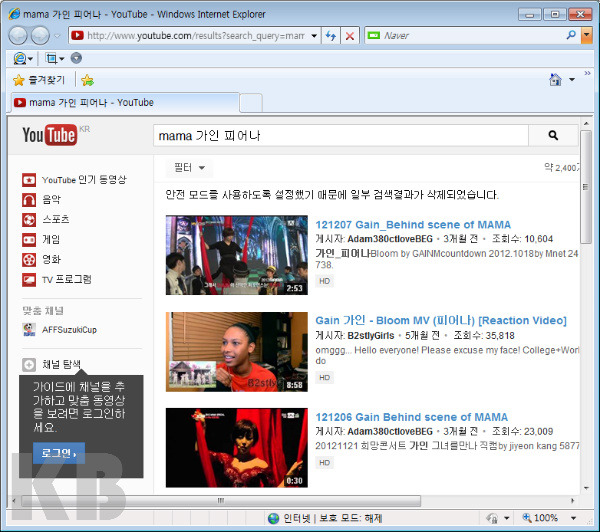Click the 스포츠 soccer ball icon

point(29,220)
